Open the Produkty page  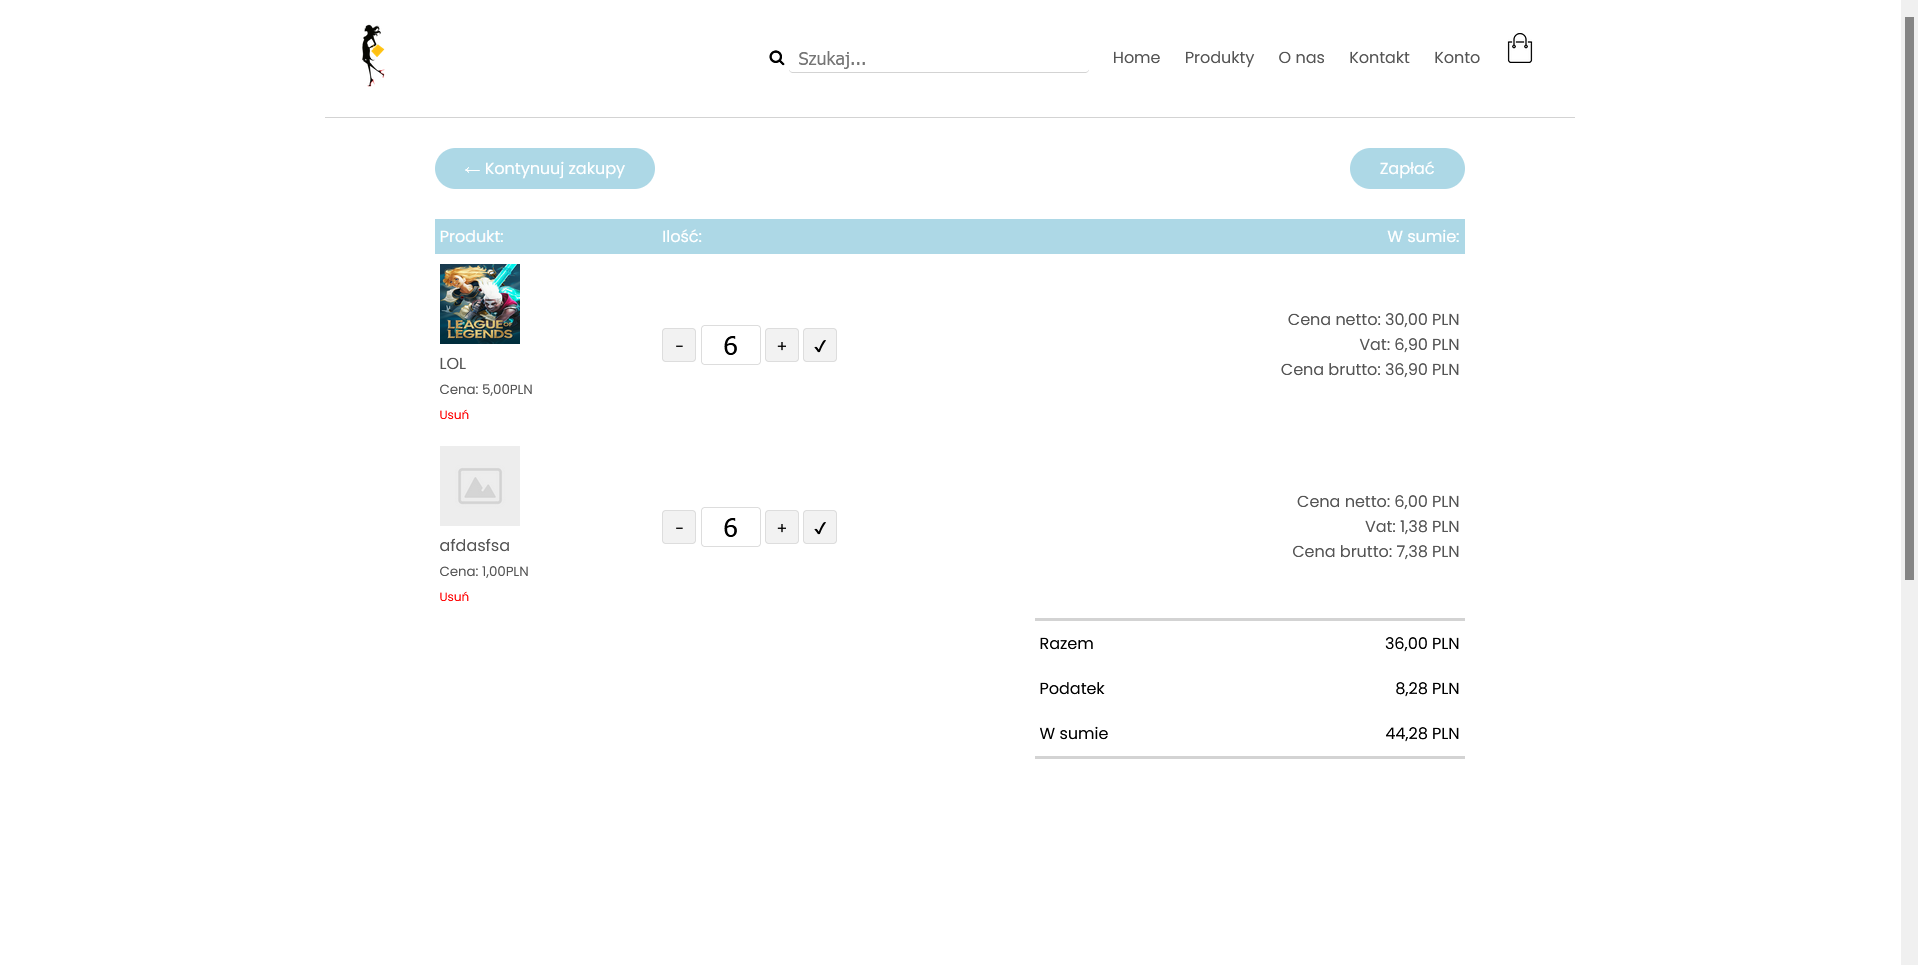click(1218, 58)
